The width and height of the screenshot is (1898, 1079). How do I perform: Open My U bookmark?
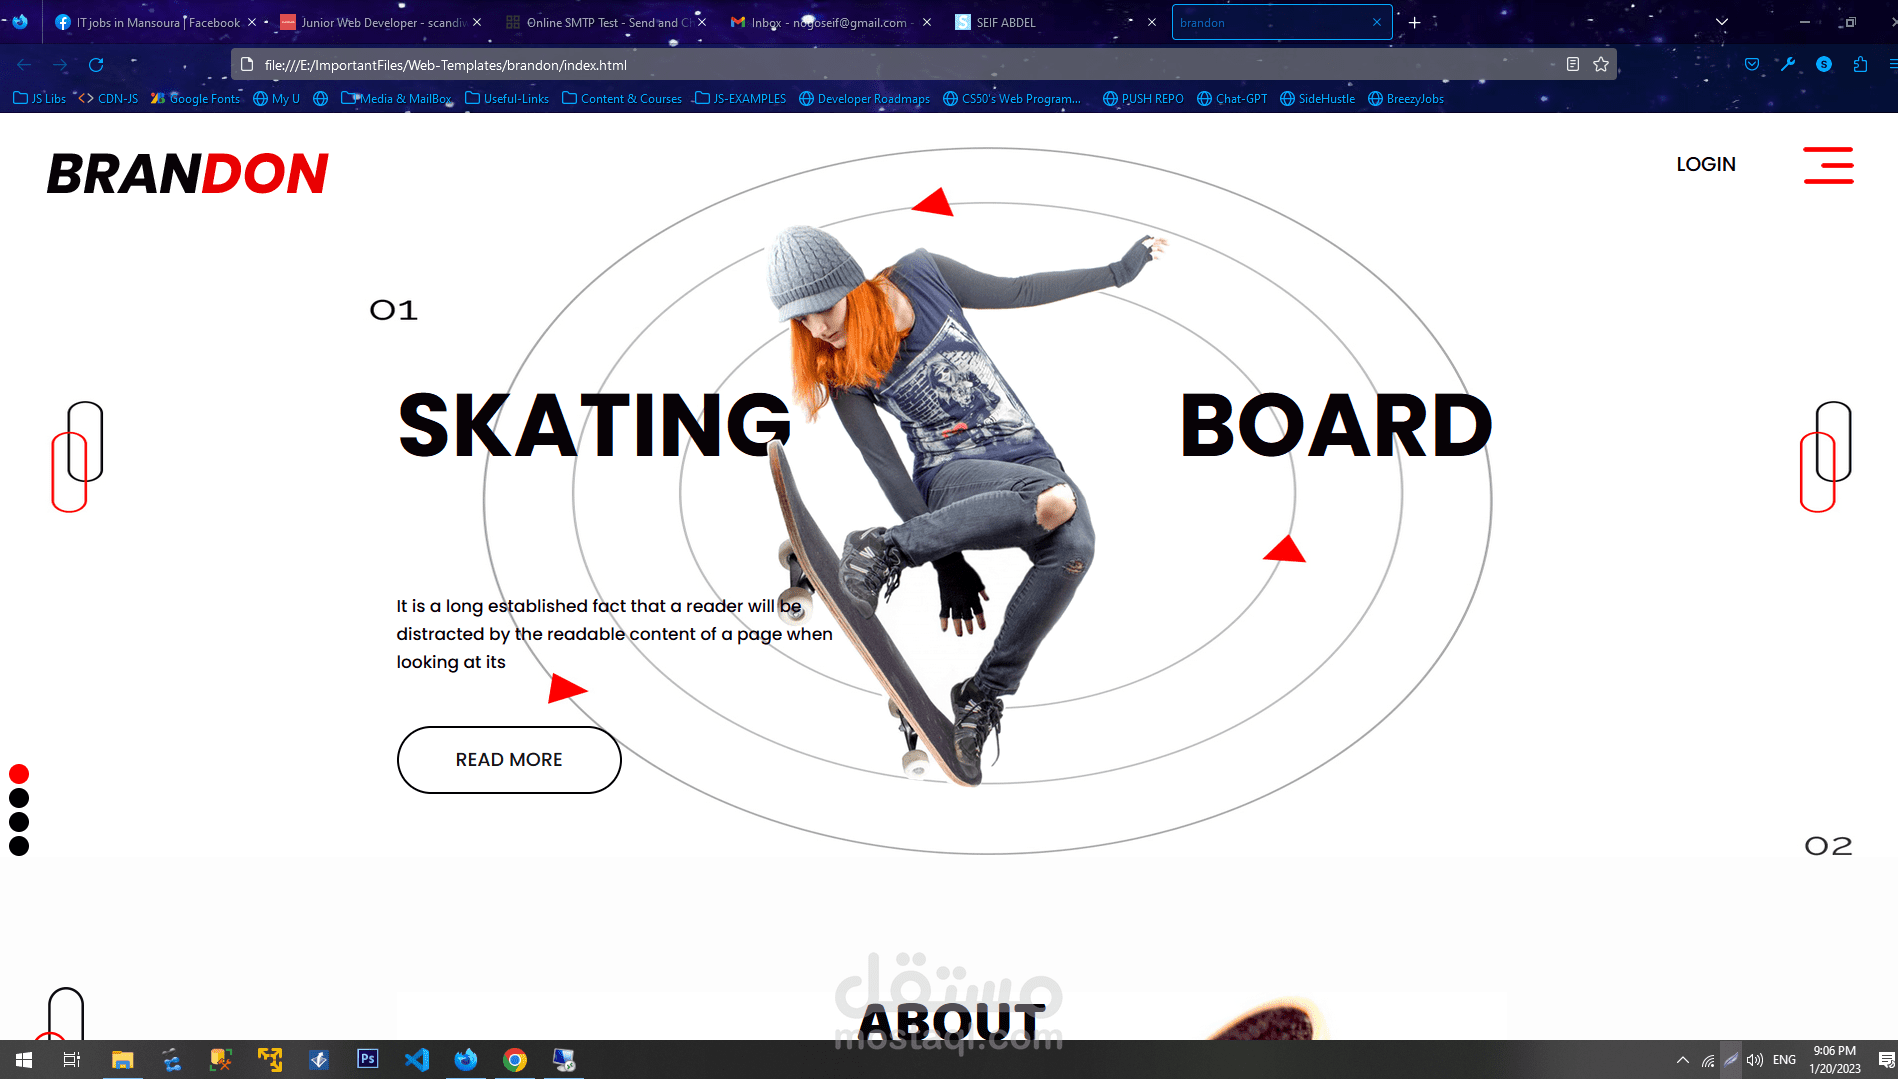[277, 98]
